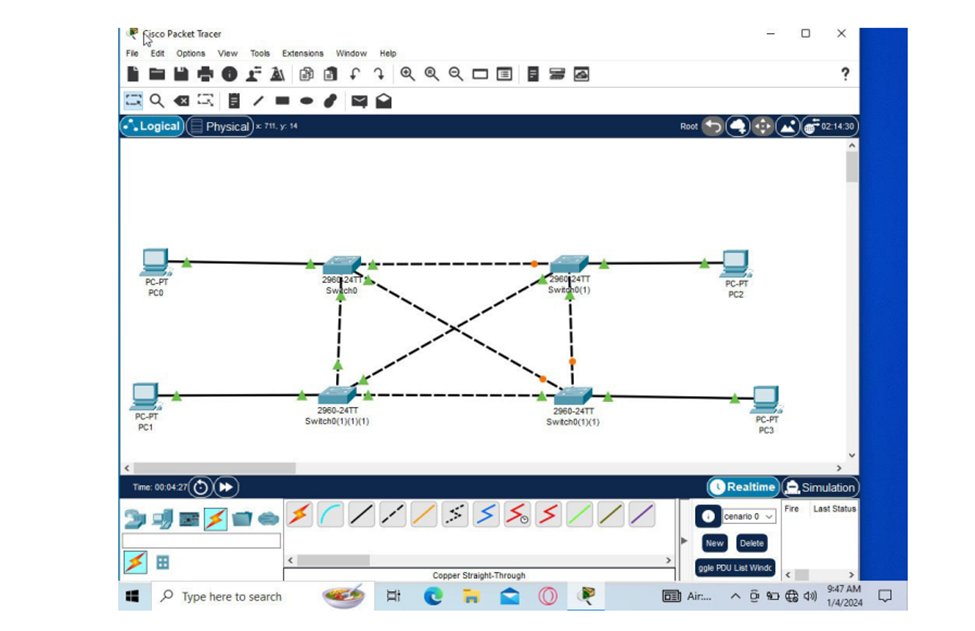
Task: Switch to Physical workspace view
Action: pos(220,126)
